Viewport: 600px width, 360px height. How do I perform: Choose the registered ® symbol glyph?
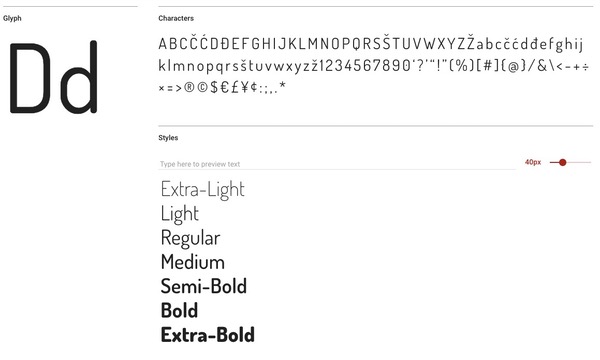[x=189, y=88]
